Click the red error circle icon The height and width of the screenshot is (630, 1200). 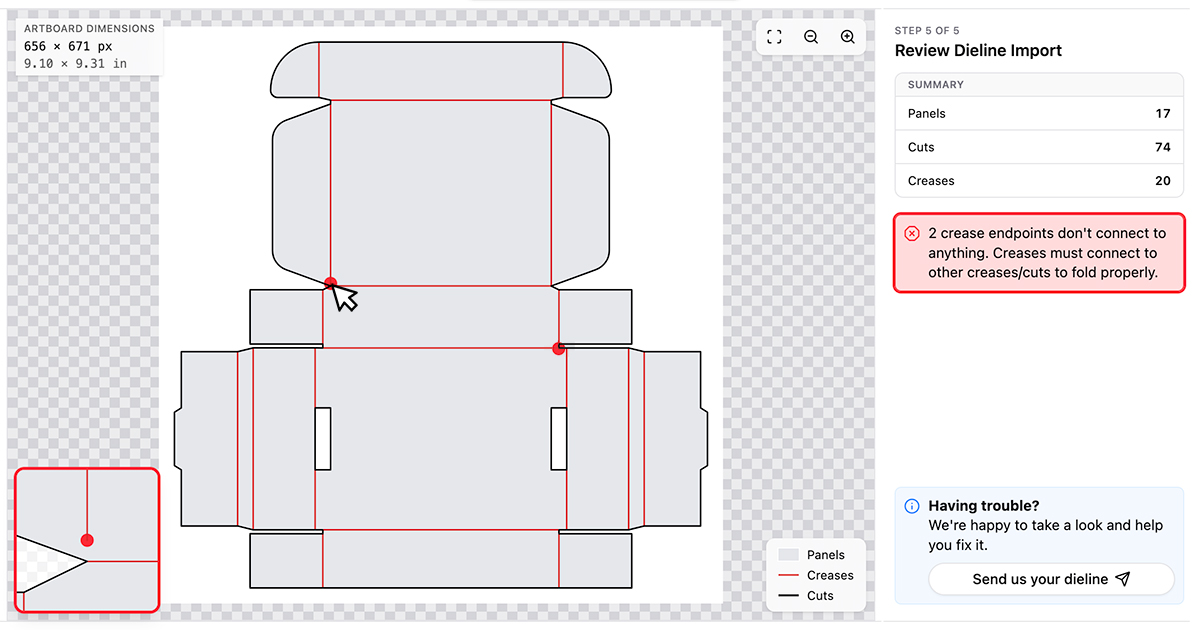(x=912, y=233)
